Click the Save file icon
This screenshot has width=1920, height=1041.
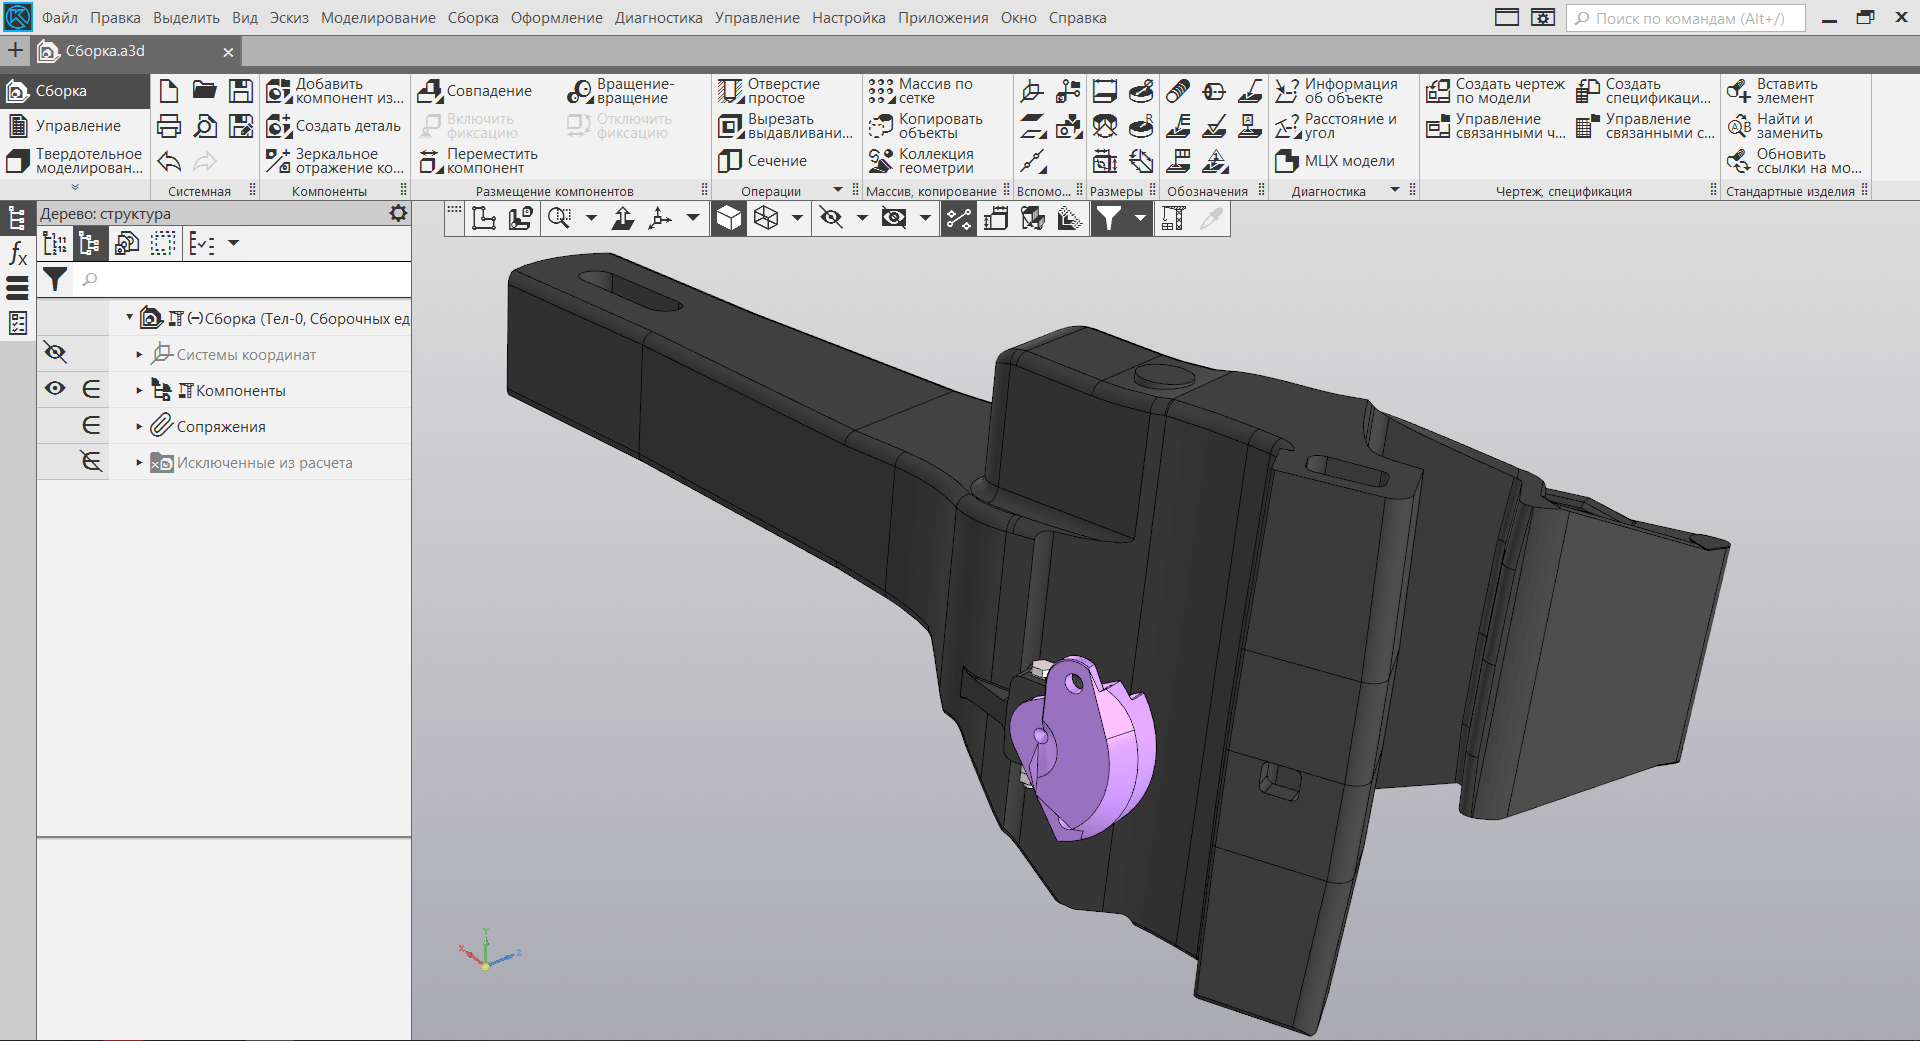[x=241, y=91]
